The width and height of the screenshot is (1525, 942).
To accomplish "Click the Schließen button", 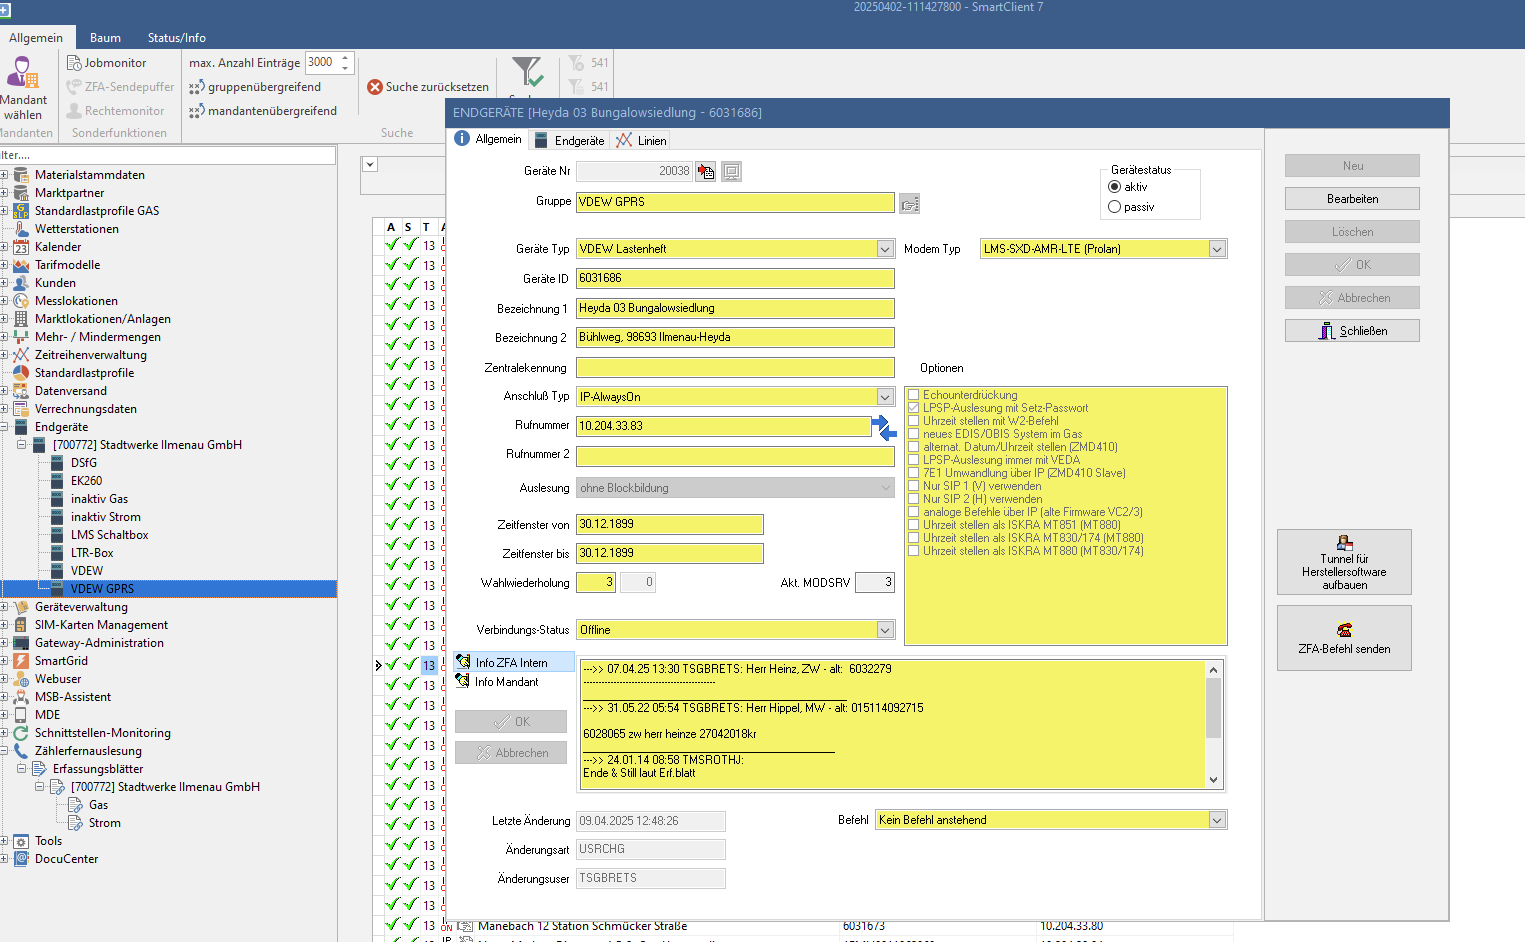I will pos(1352,331).
